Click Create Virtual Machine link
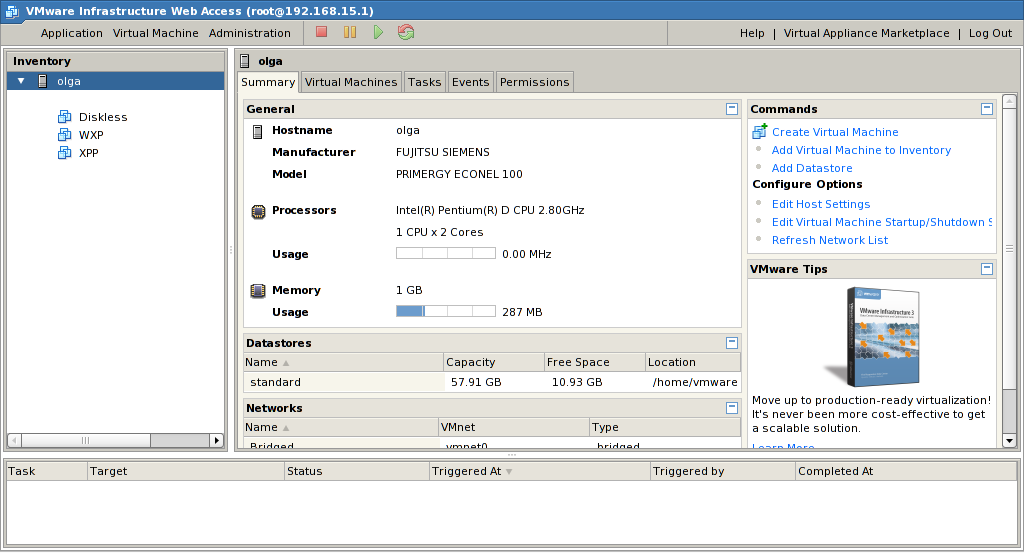1024x553 pixels. point(835,132)
